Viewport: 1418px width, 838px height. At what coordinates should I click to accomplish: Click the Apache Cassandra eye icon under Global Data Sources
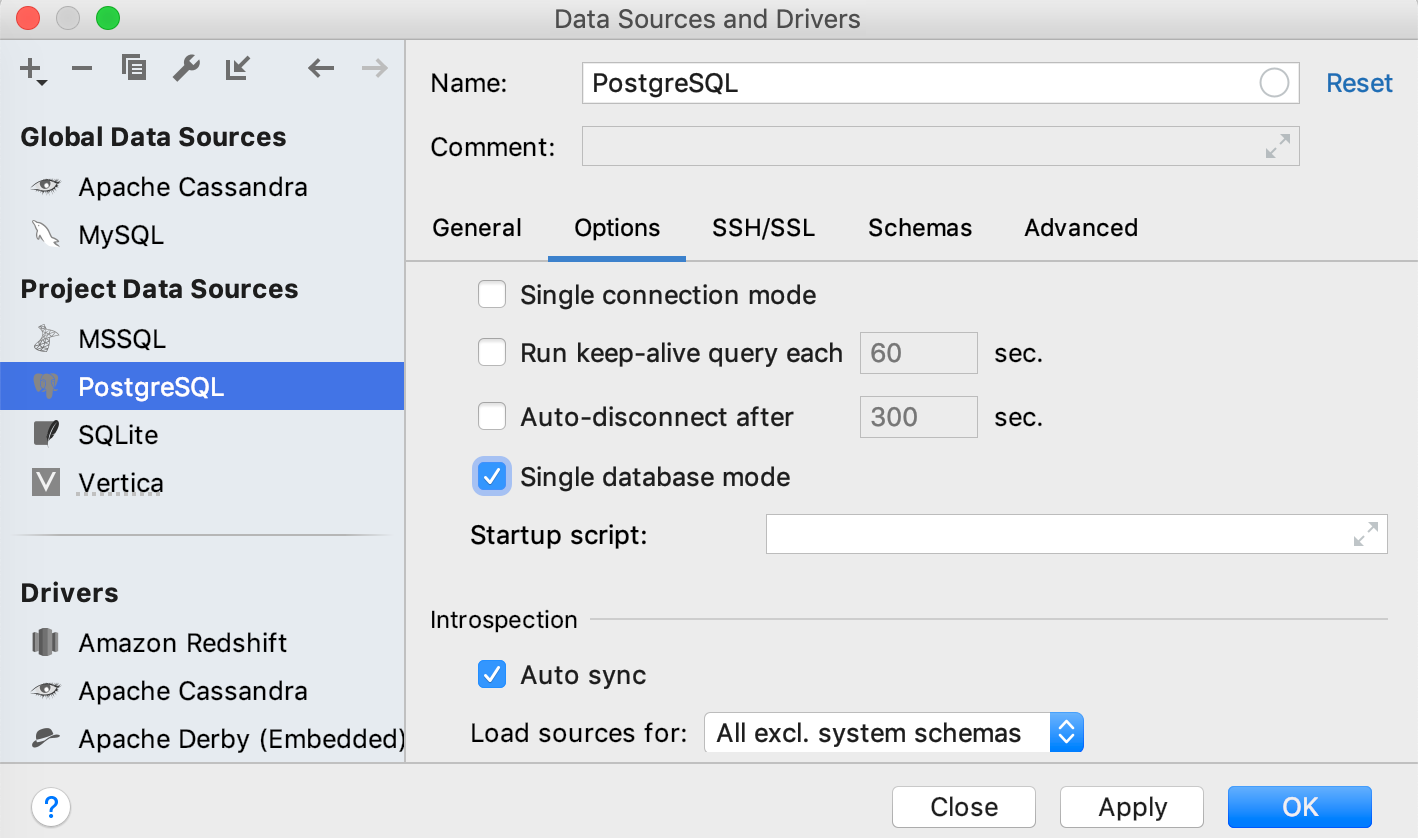point(46,187)
